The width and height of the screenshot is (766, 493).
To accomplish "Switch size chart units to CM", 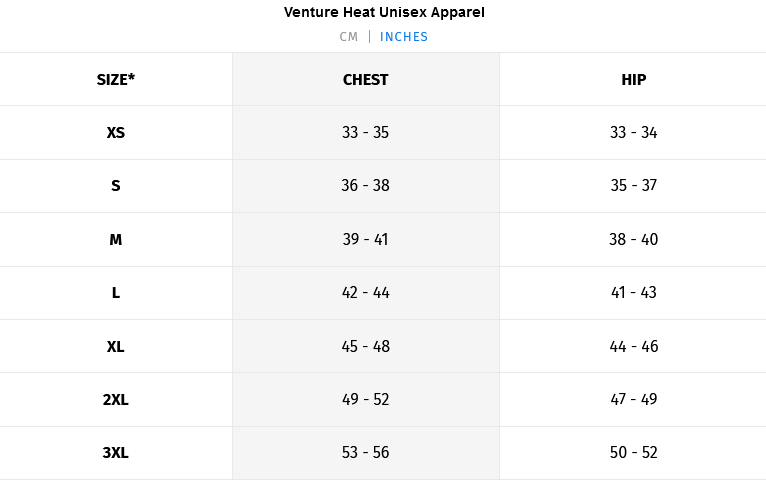I will pos(348,37).
